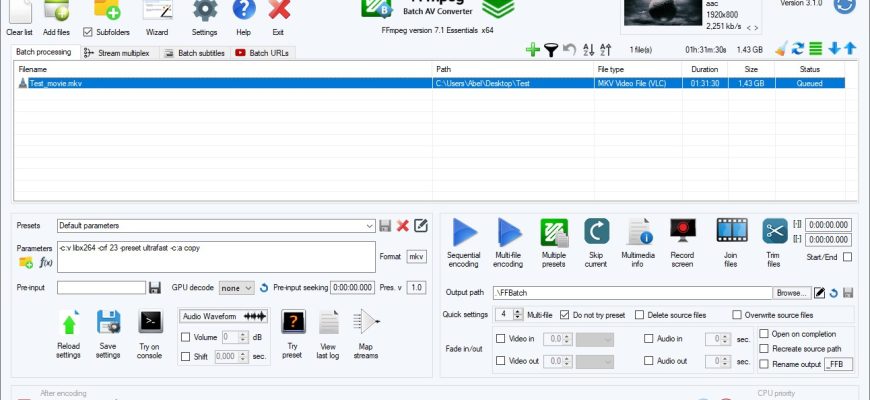This screenshot has width=870, height=400.
Task: Click the Volume dB stepper
Action: (242, 337)
